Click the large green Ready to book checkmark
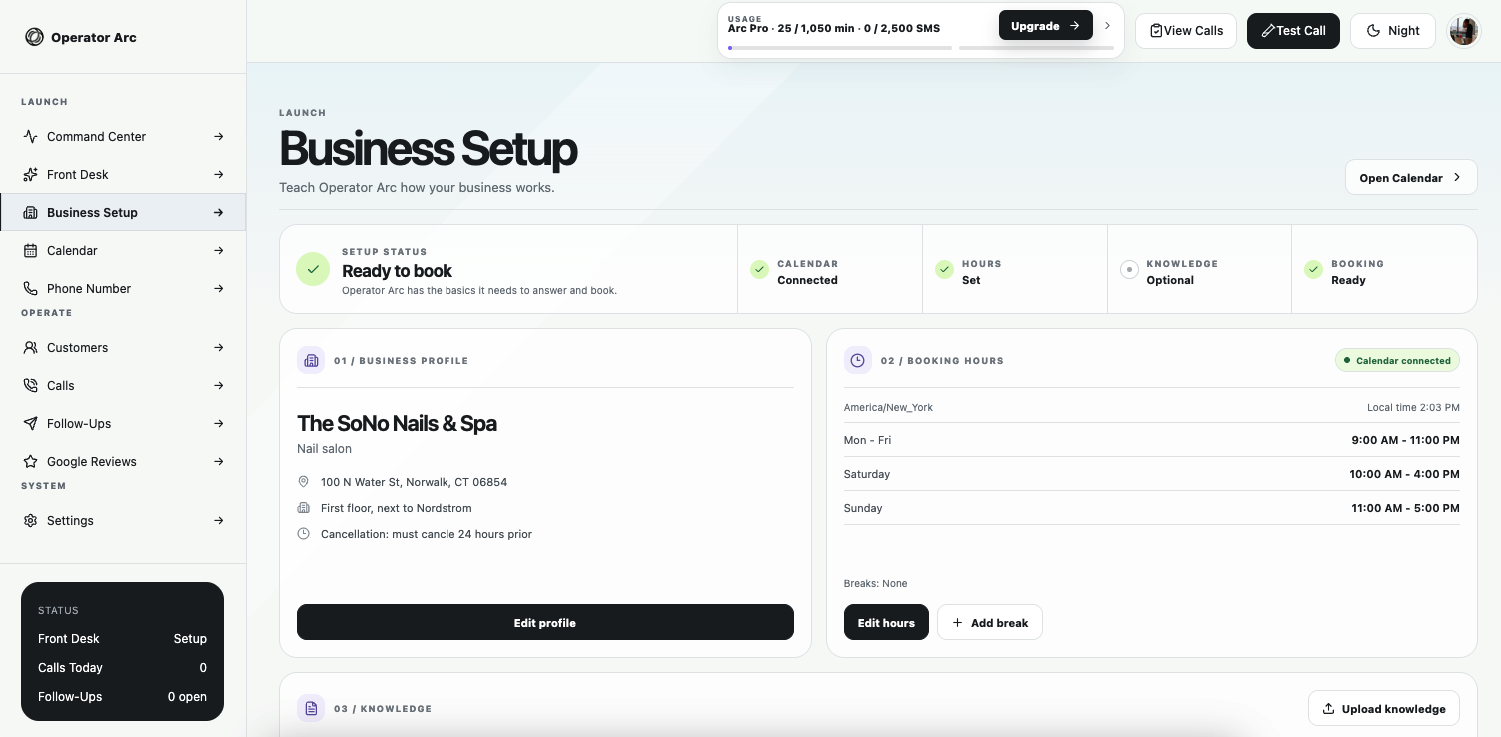1501x737 pixels. [x=313, y=269]
